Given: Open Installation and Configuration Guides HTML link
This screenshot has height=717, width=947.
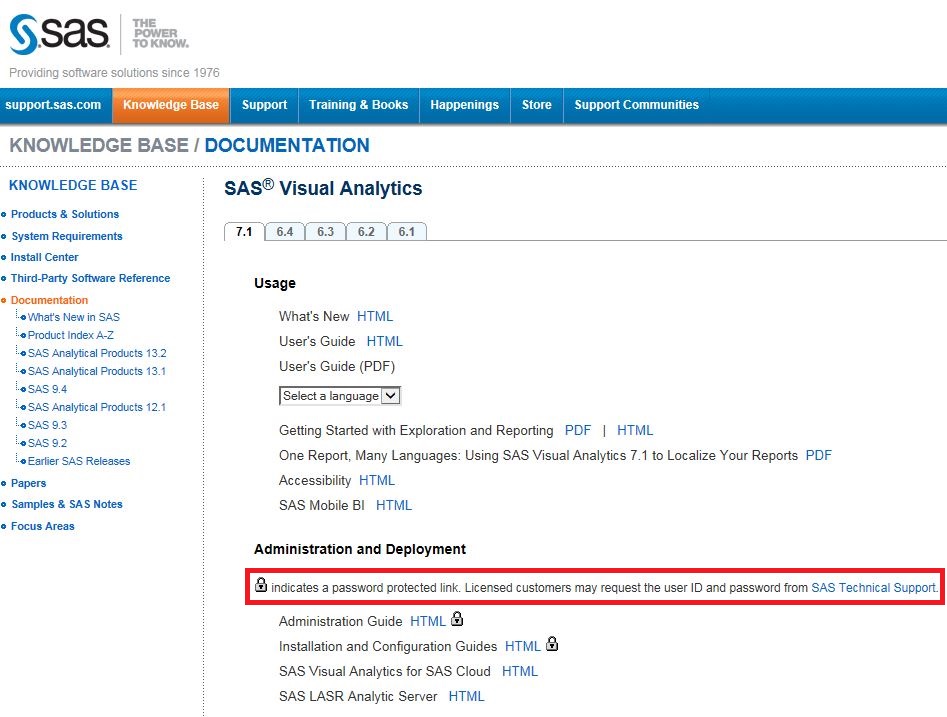Looking at the screenshot, I should pos(523,646).
